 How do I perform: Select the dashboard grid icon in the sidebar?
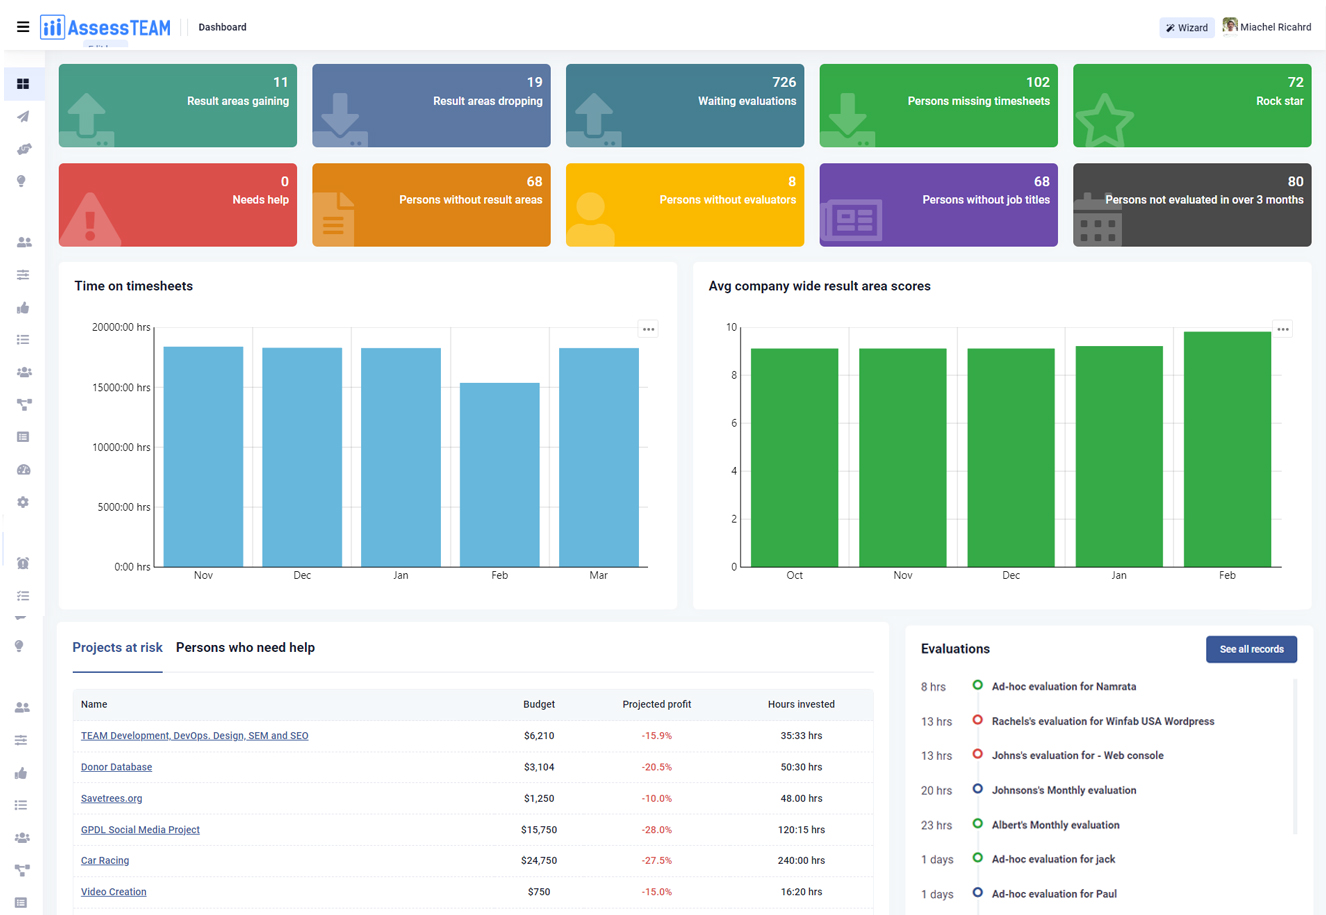[x=22, y=84]
